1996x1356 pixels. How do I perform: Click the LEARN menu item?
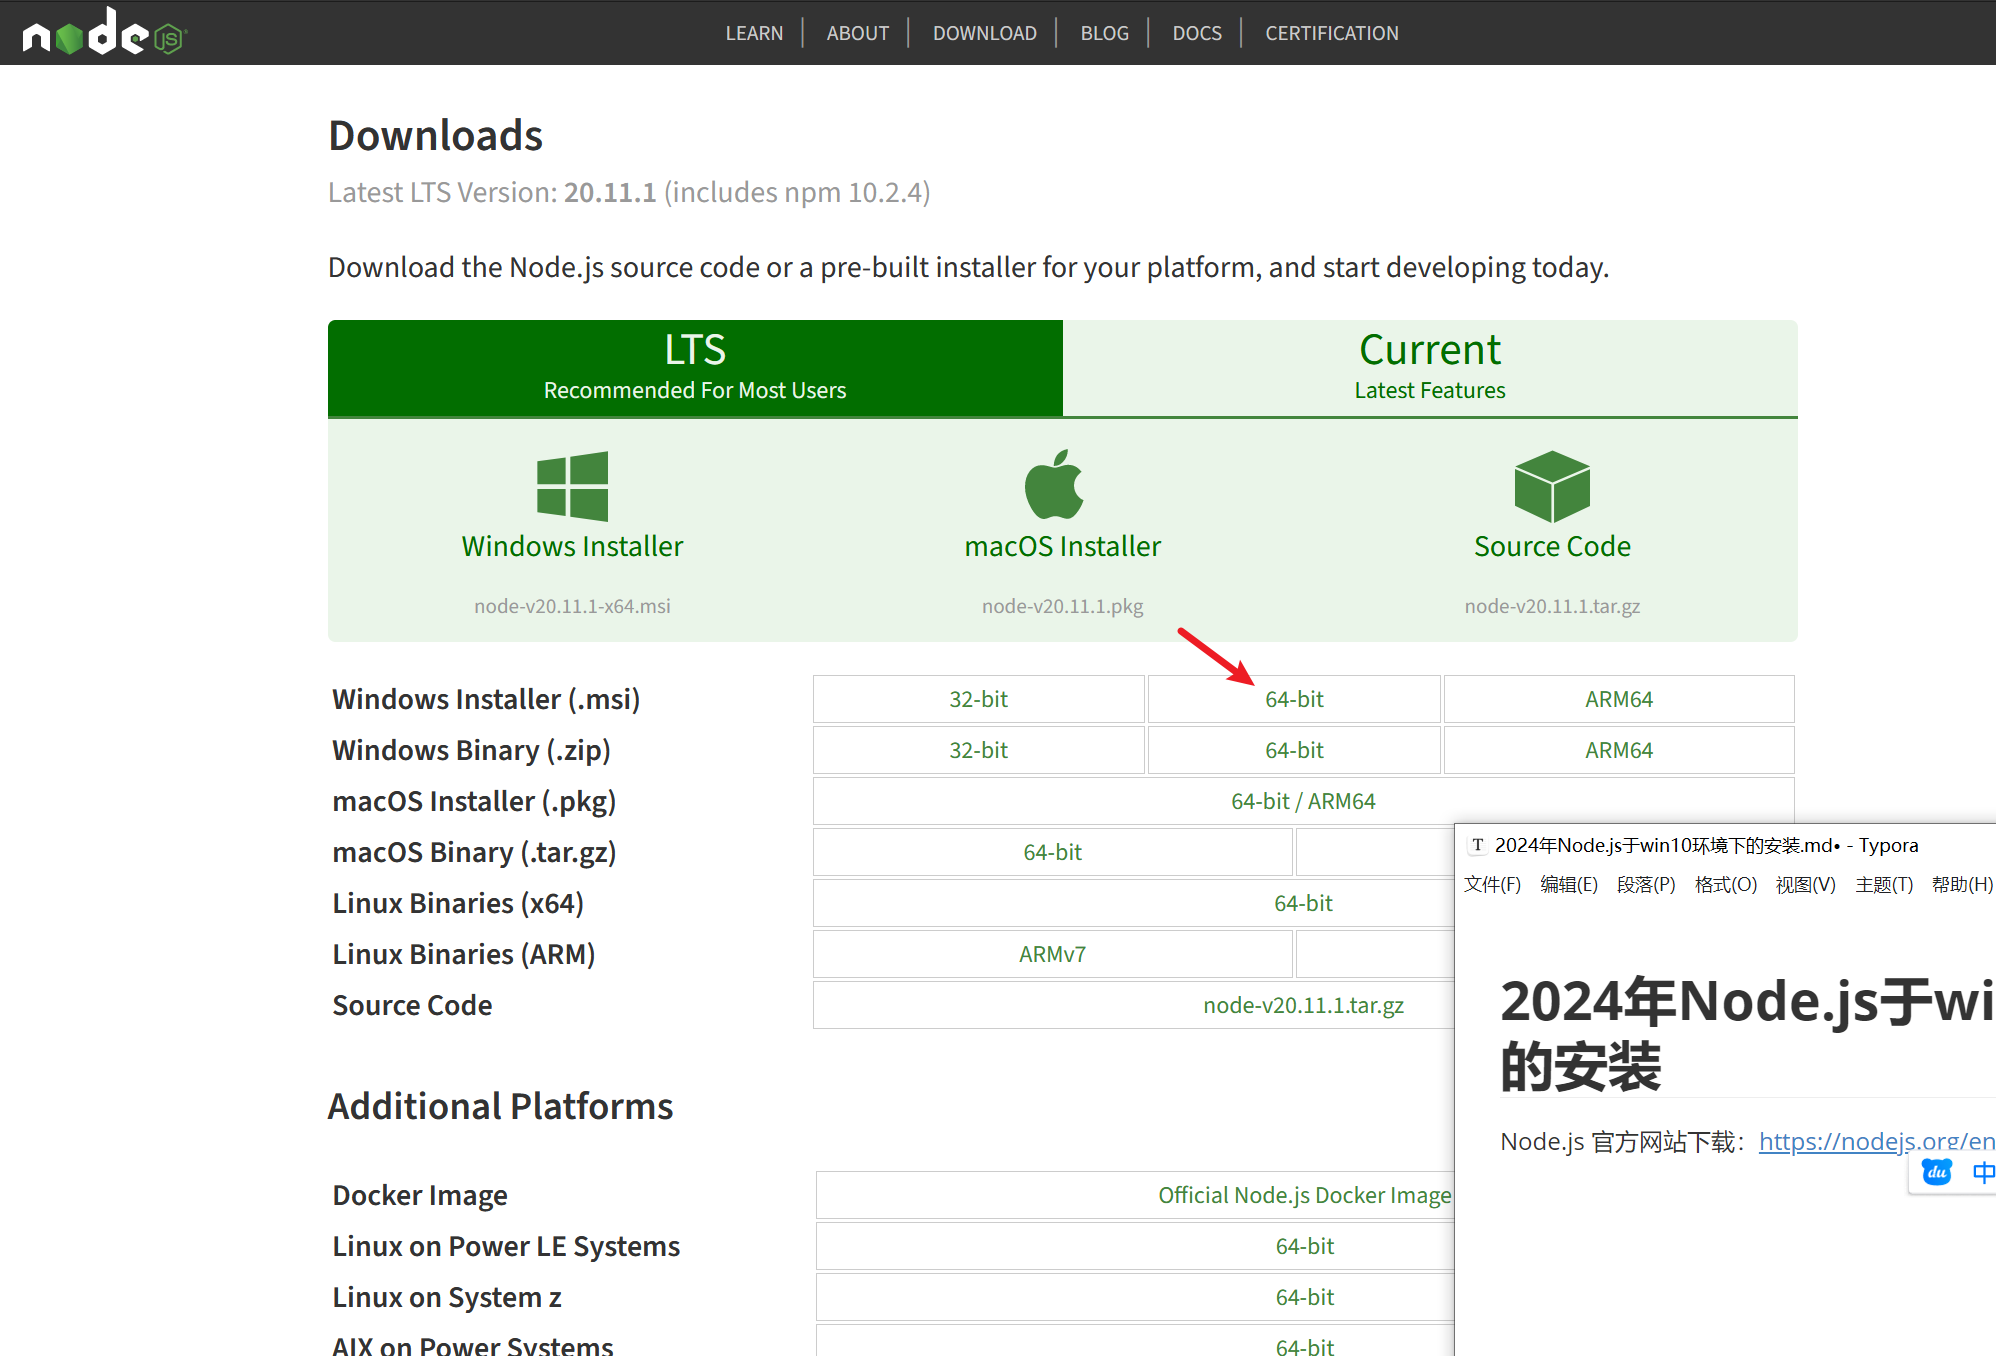coord(752,30)
